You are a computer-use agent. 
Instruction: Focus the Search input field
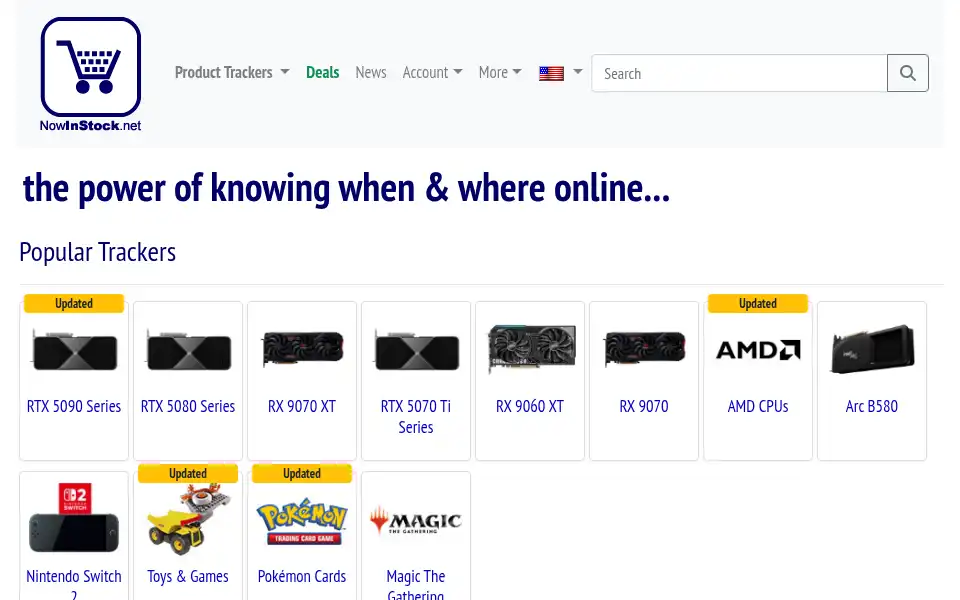pyautogui.click(x=740, y=73)
